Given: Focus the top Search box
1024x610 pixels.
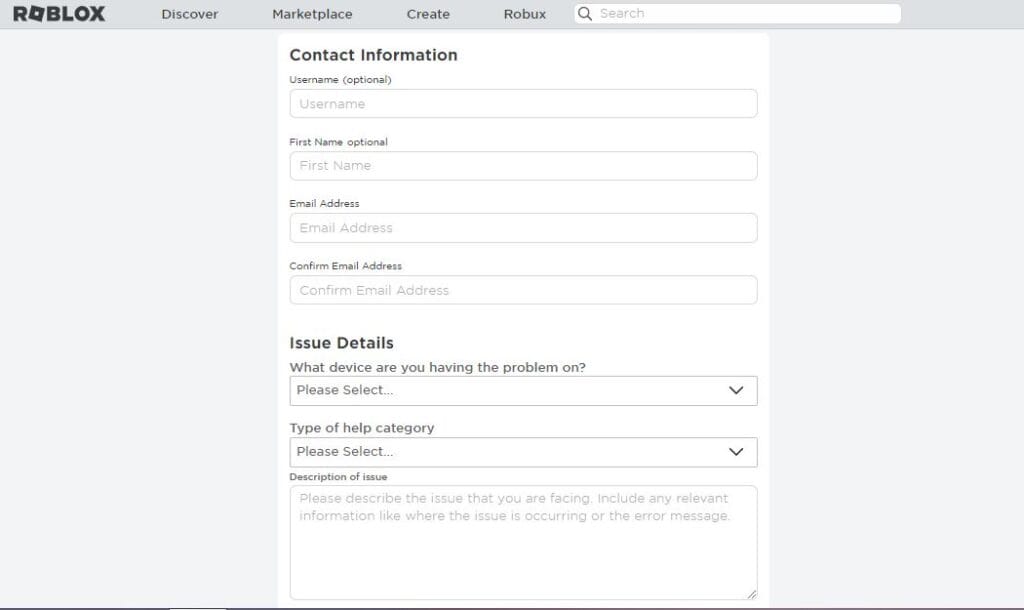Looking at the screenshot, I should pos(737,14).
